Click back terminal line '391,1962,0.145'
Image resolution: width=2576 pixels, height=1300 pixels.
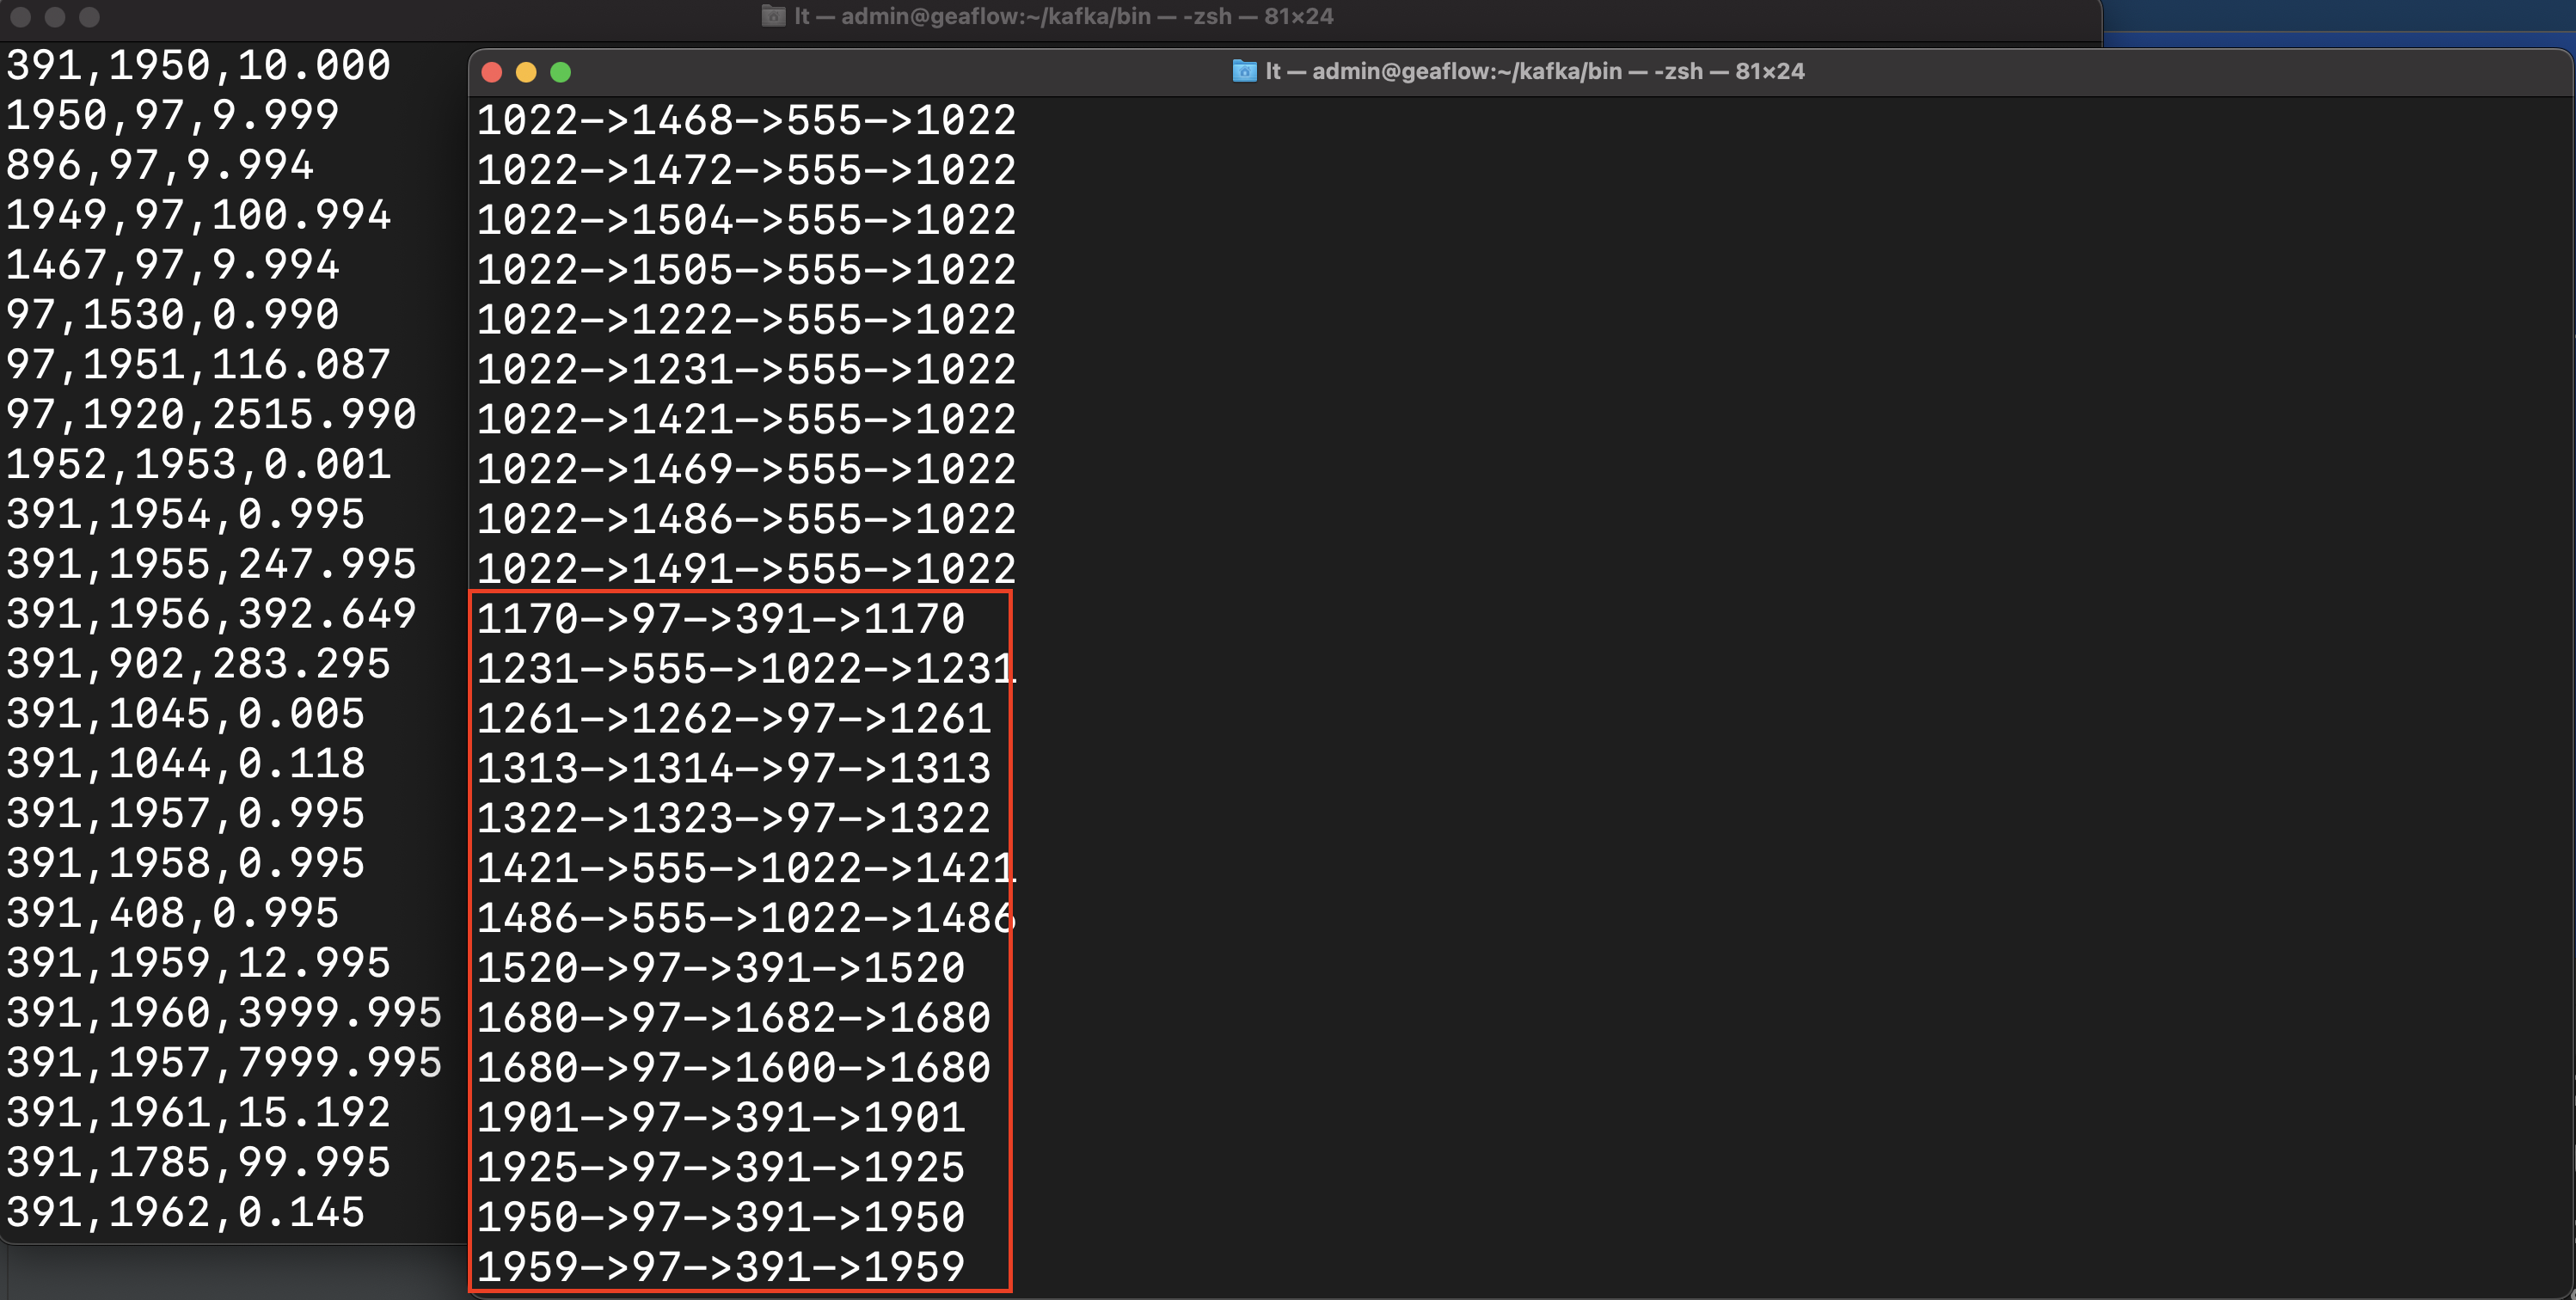(185, 1213)
